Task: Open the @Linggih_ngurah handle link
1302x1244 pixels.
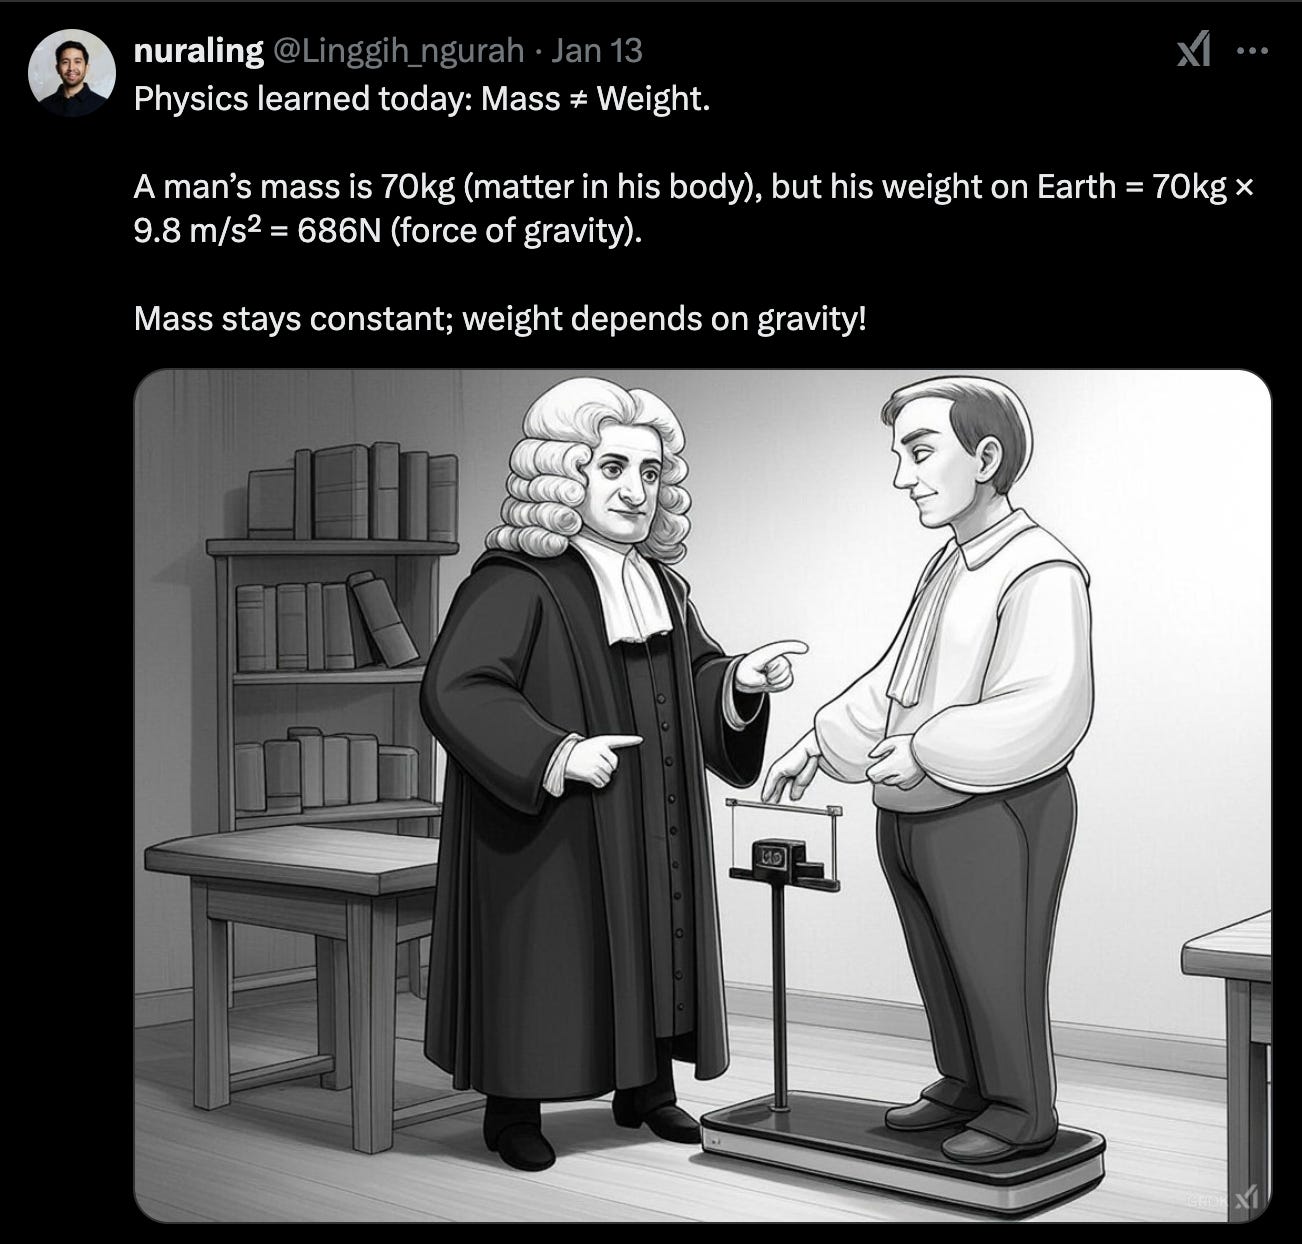Action: (397, 51)
